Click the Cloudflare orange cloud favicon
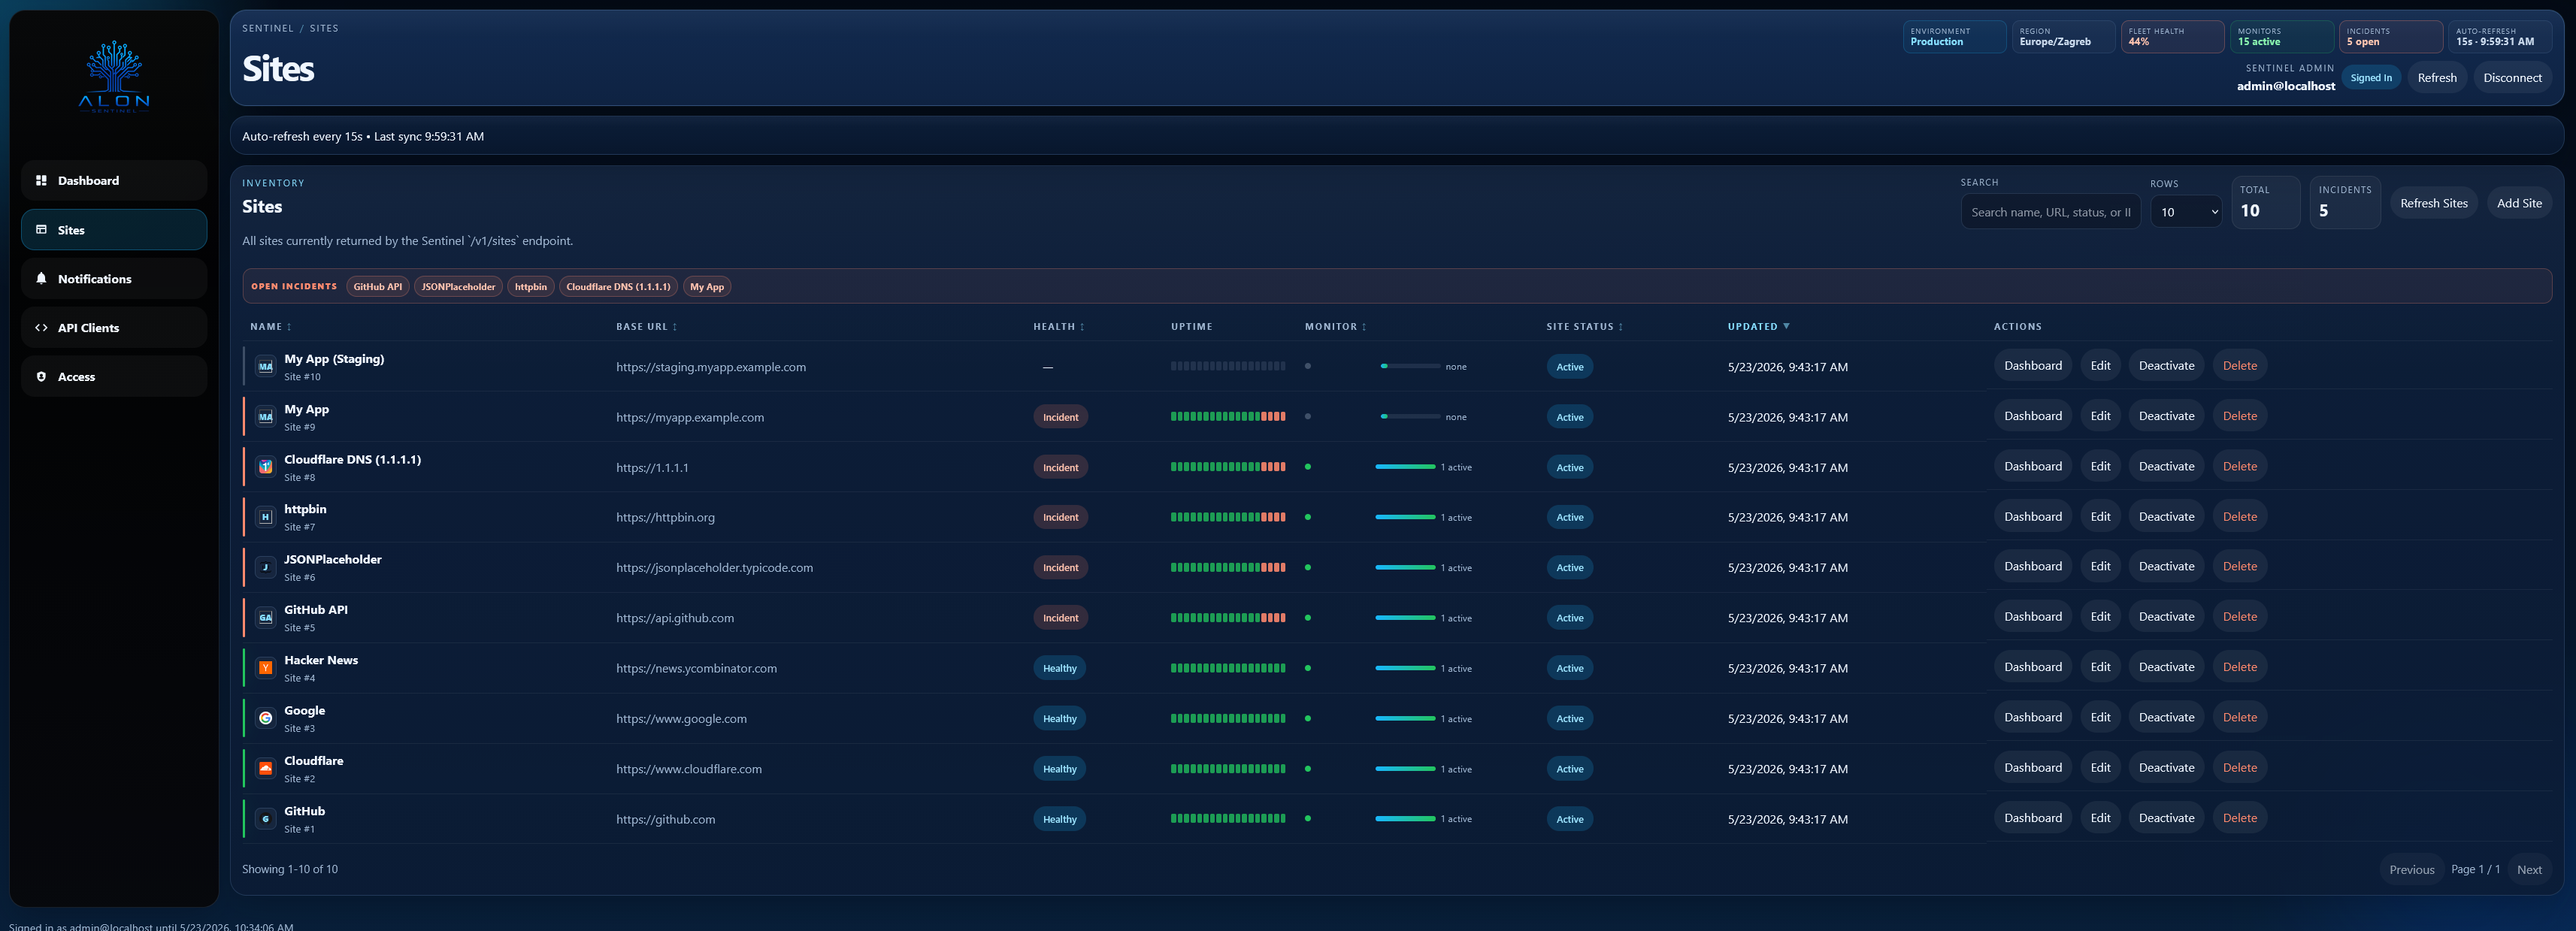The width and height of the screenshot is (2576, 931). point(265,768)
